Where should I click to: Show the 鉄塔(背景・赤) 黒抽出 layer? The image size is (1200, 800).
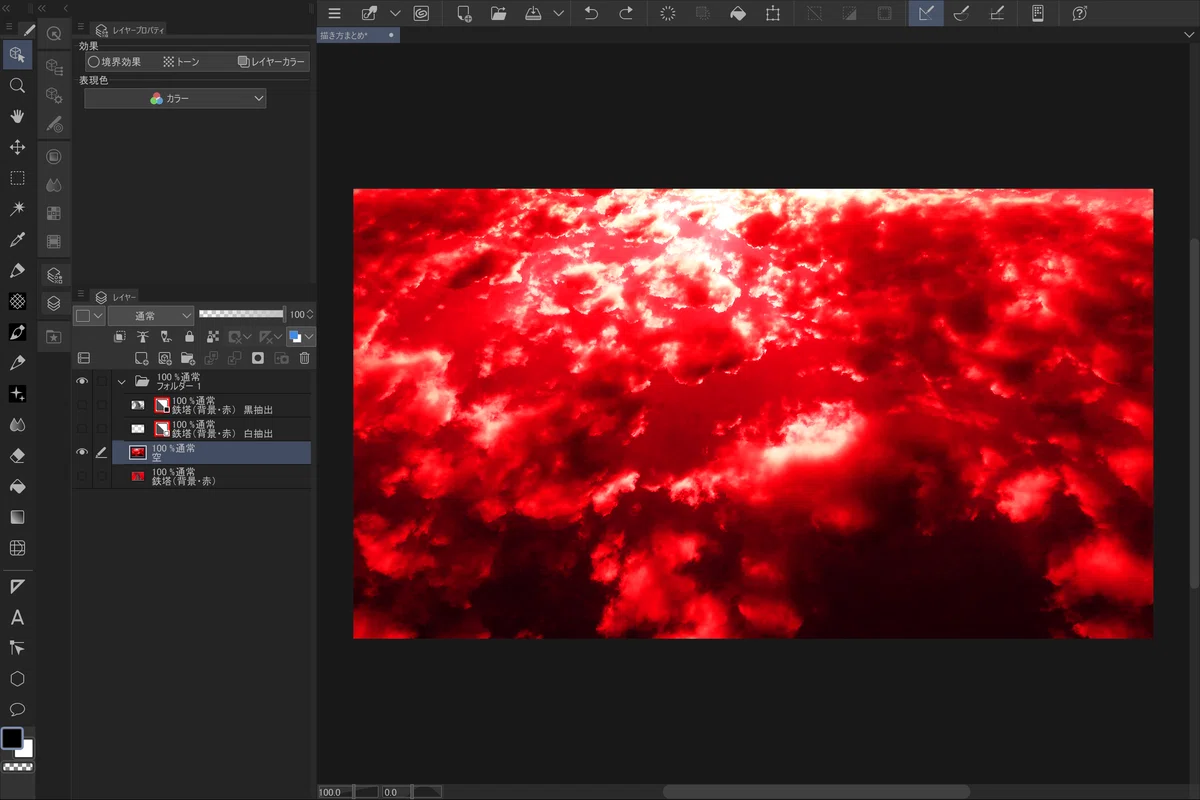pos(82,405)
